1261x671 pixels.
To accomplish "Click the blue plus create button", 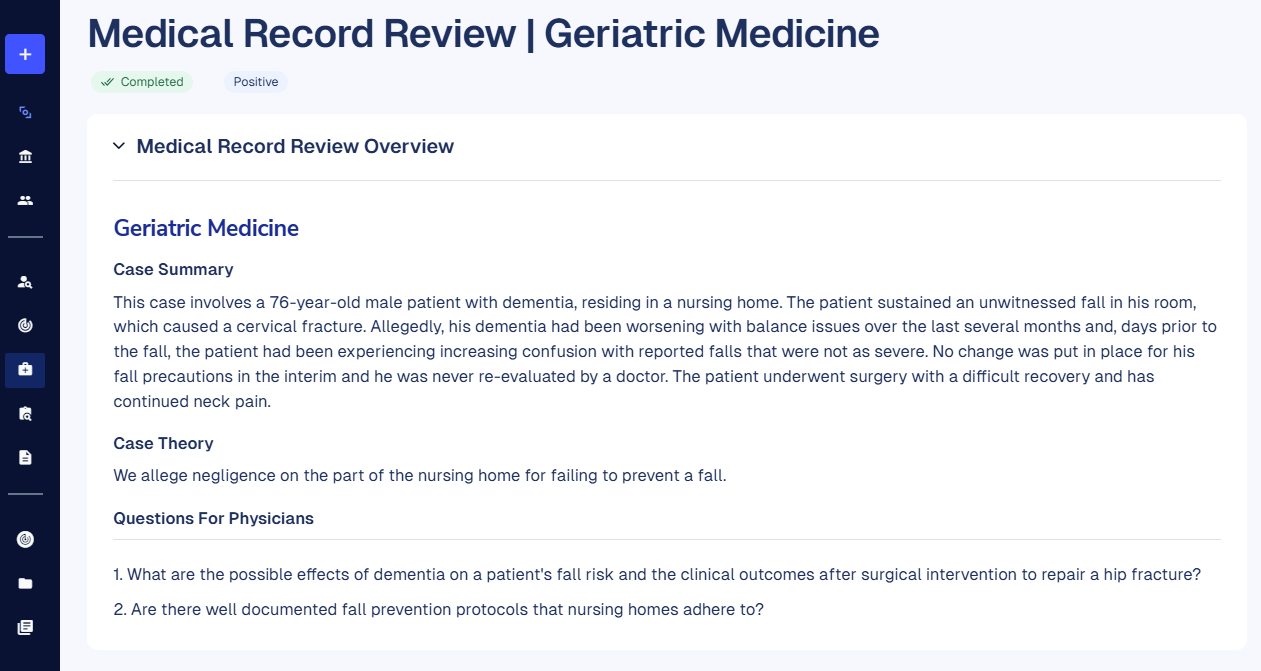I will [25, 54].
